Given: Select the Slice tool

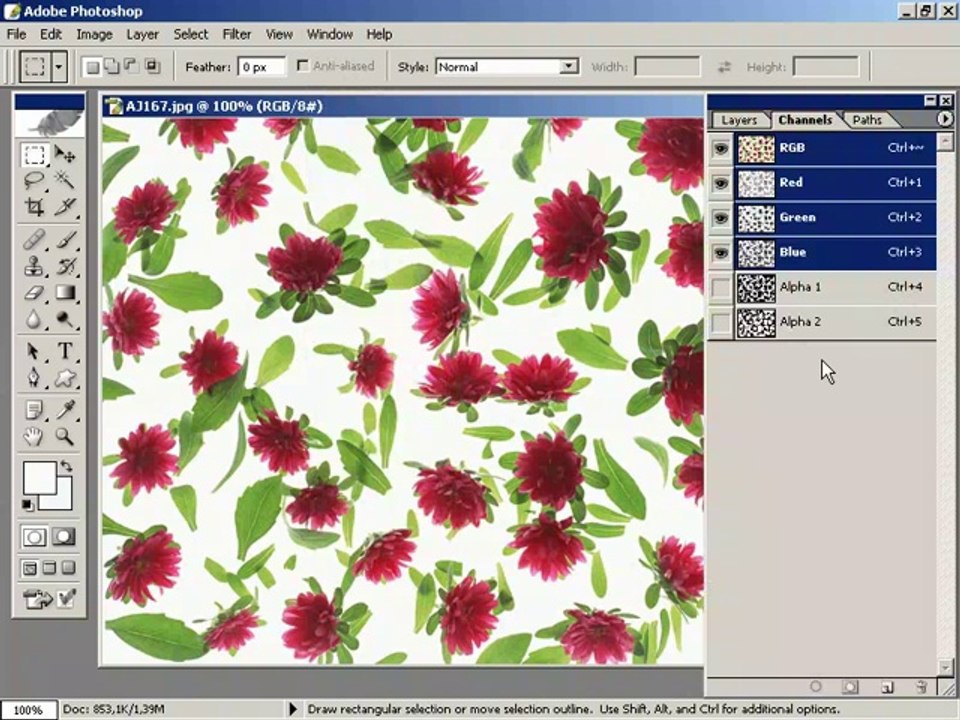Looking at the screenshot, I should click(x=65, y=207).
